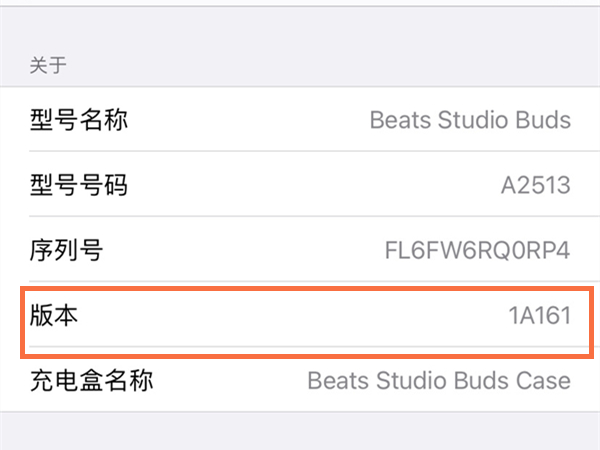Tap the 型号号码 label
Image resolution: width=600 pixels, height=450 pixels.
tap(79, 185)
